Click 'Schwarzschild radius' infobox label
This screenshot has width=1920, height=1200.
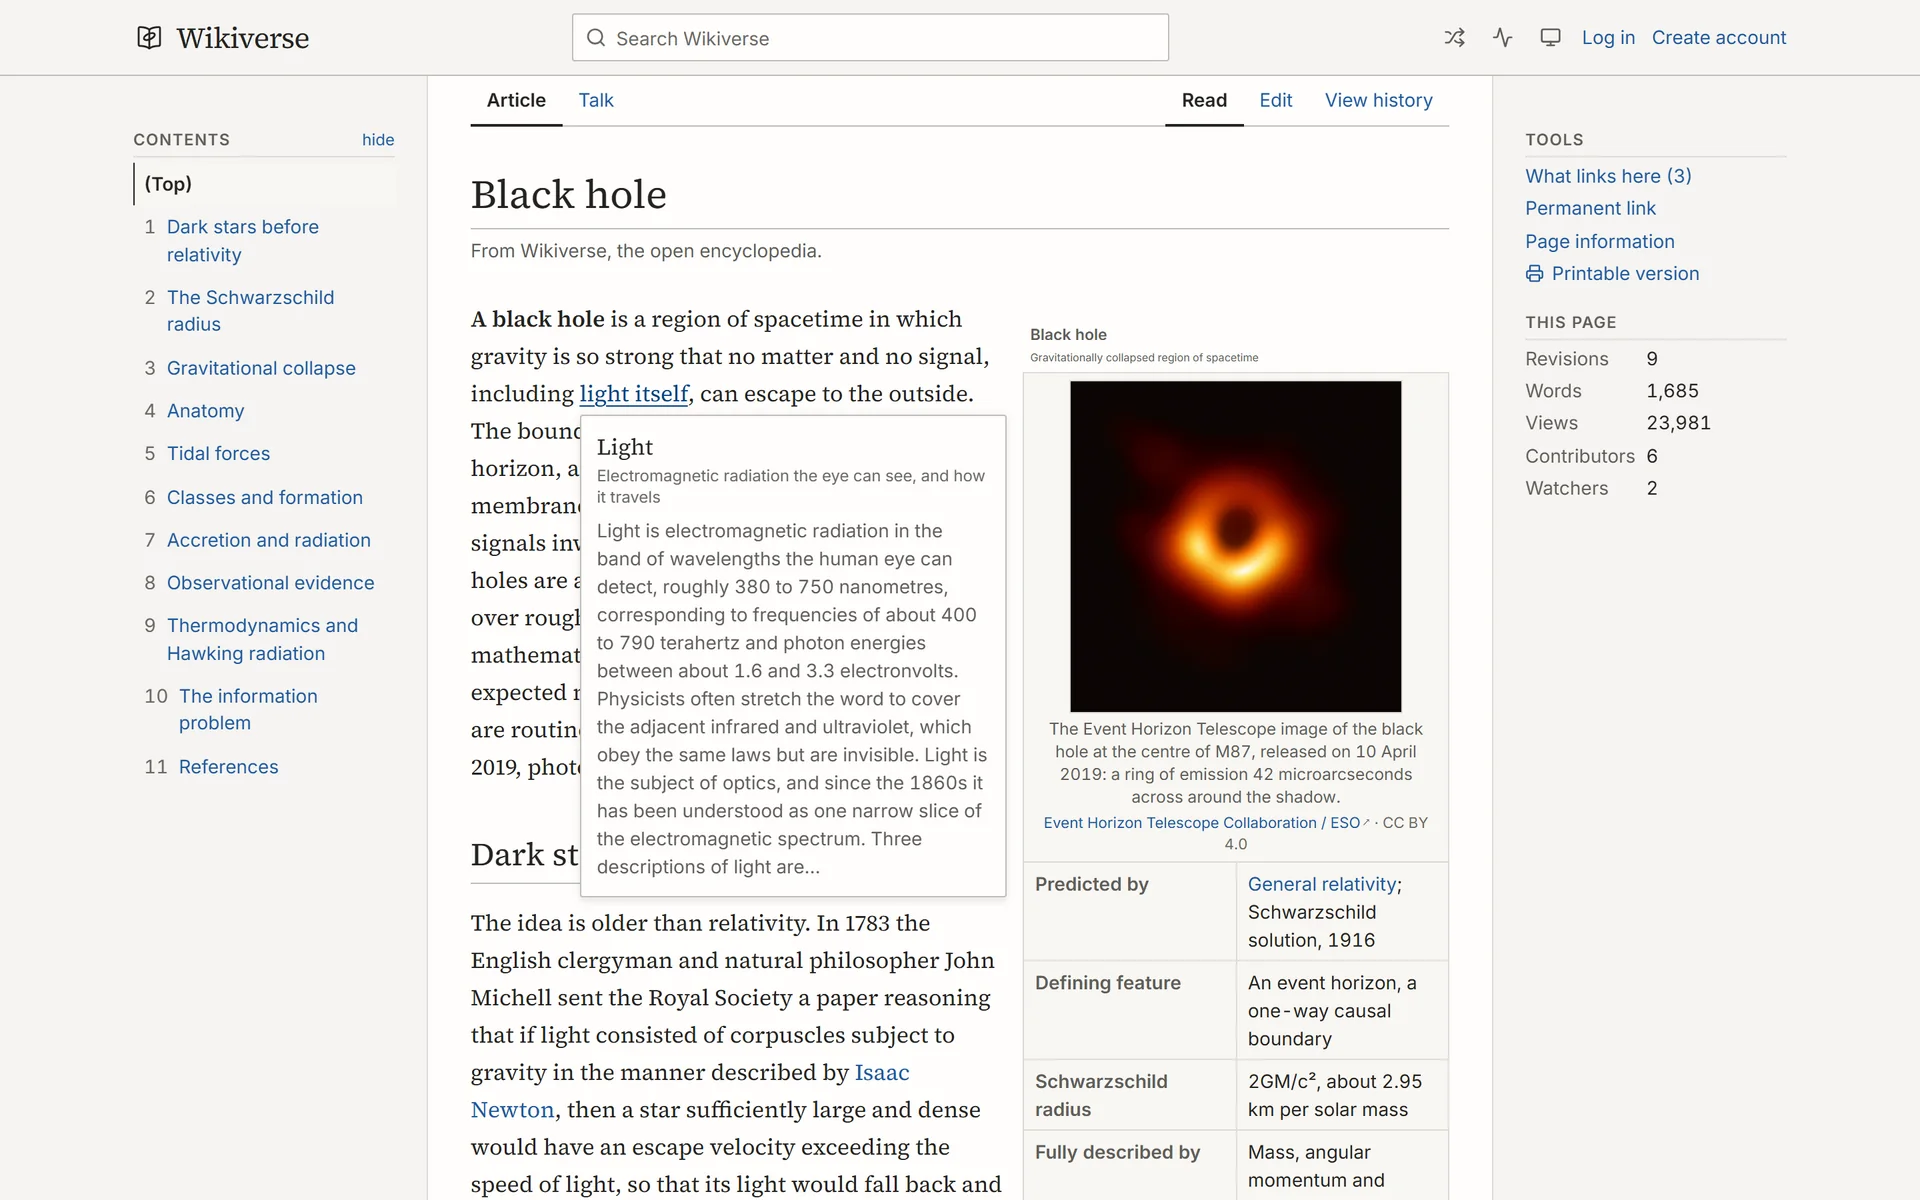[x=1101, y=1095]
